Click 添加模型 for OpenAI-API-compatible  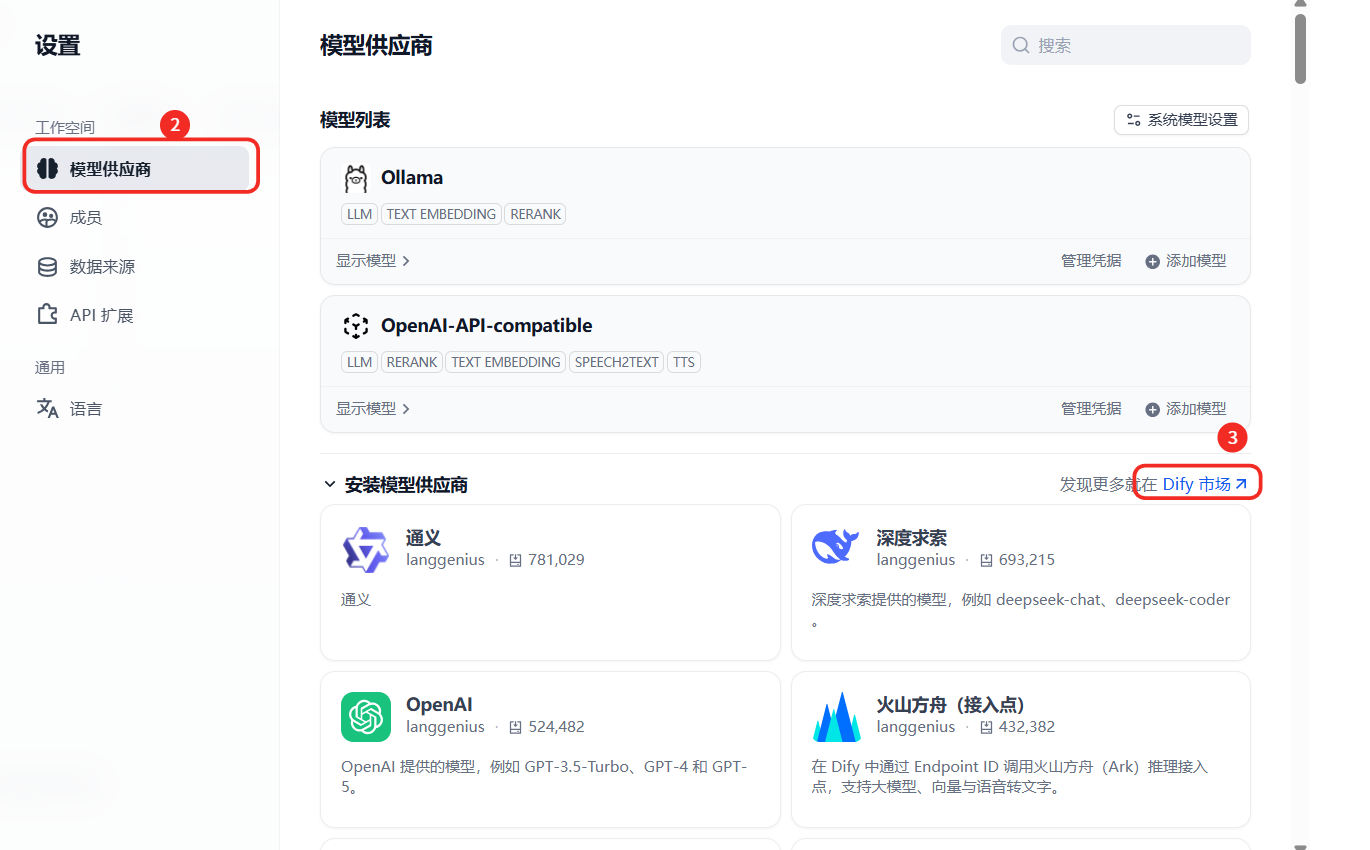pos(1186,409)
